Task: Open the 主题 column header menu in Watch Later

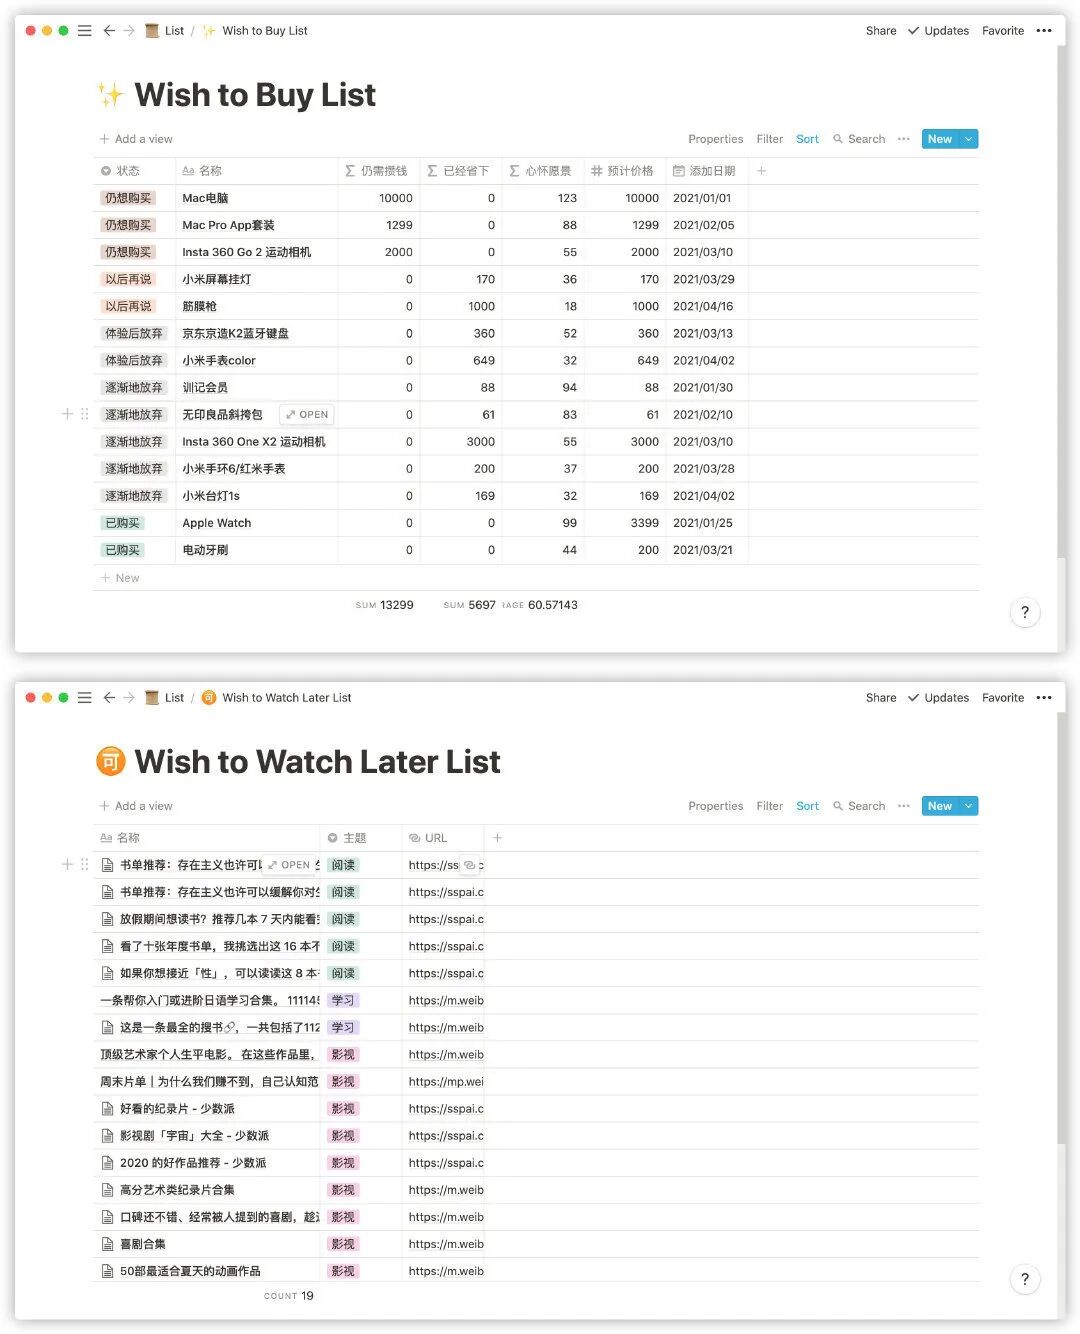Action: point(360,838)
